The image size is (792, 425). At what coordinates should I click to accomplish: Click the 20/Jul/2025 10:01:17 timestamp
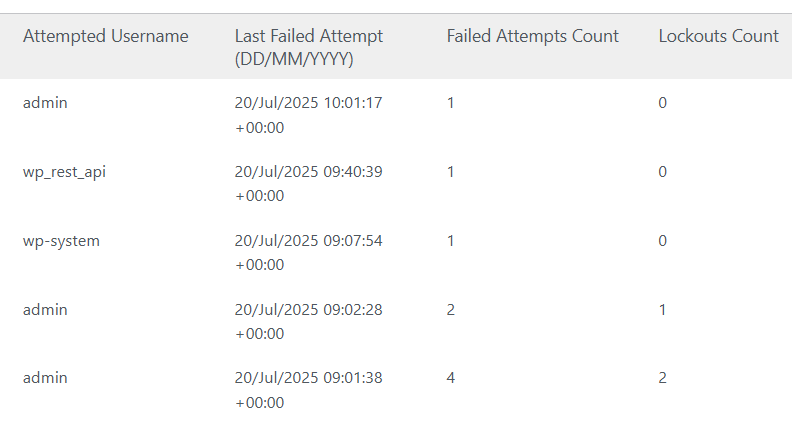[309, 115]
